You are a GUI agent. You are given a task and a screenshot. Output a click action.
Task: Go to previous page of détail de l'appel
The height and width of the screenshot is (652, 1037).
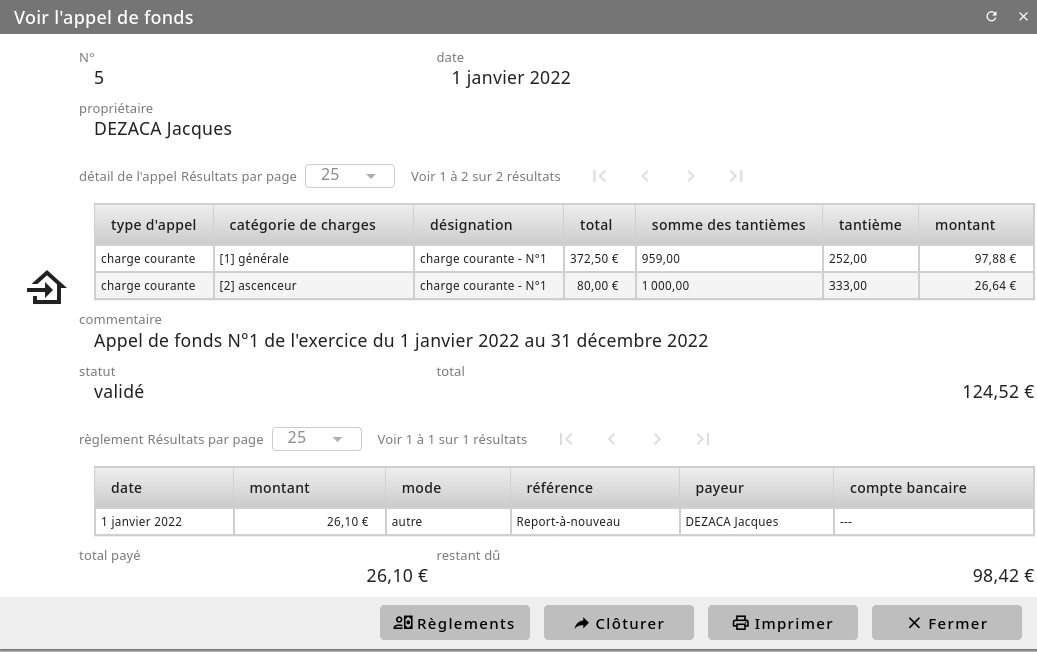[x=645, y=176]
